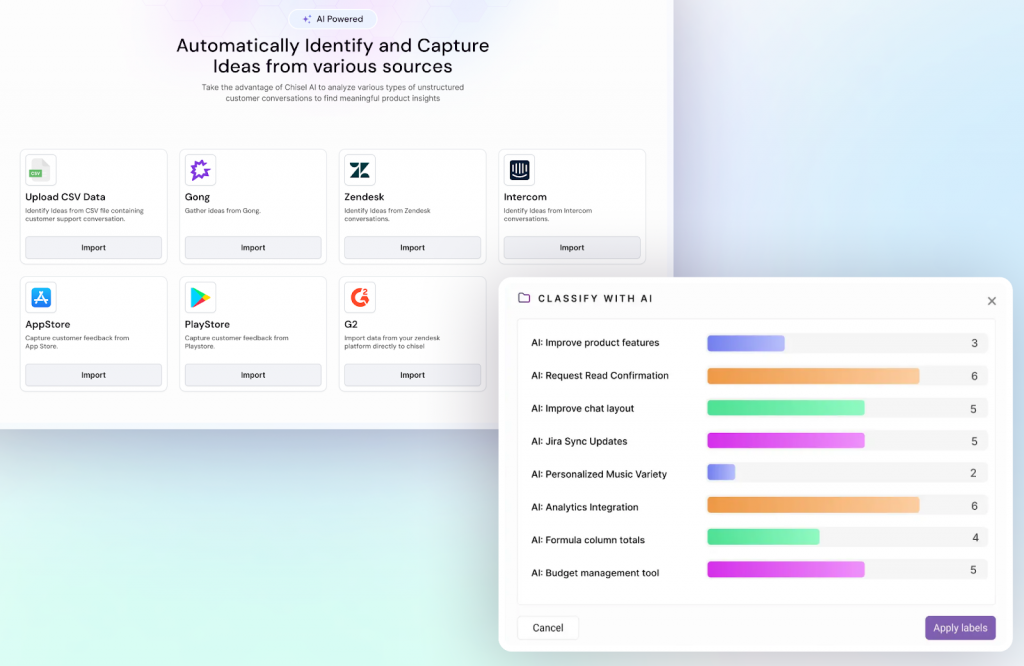The height and width of the screenshot is (666, 1024).
Task: Click the Analytics Integration orange bar
Action: [x=813, y=505]
